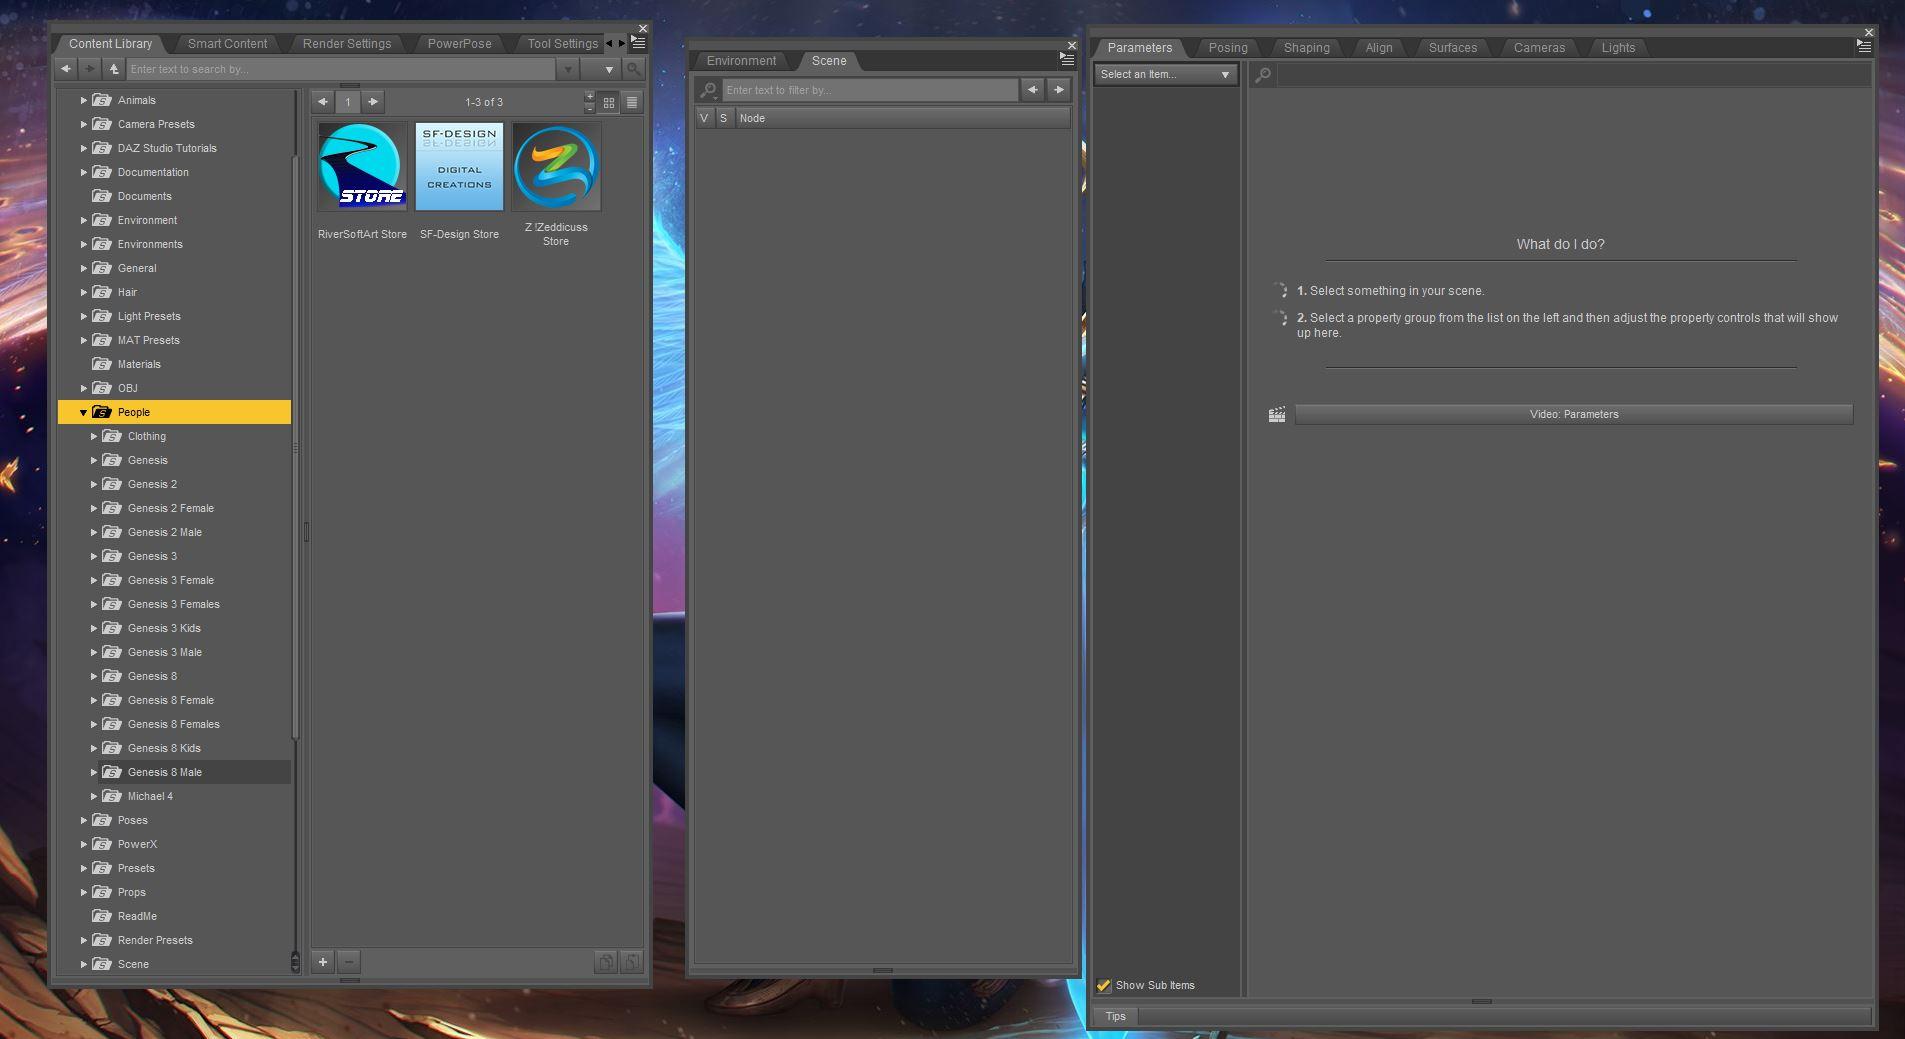Open the Shaping tab
The width and height of the screenshot is (1905, 1039).
pos(1306,48)
